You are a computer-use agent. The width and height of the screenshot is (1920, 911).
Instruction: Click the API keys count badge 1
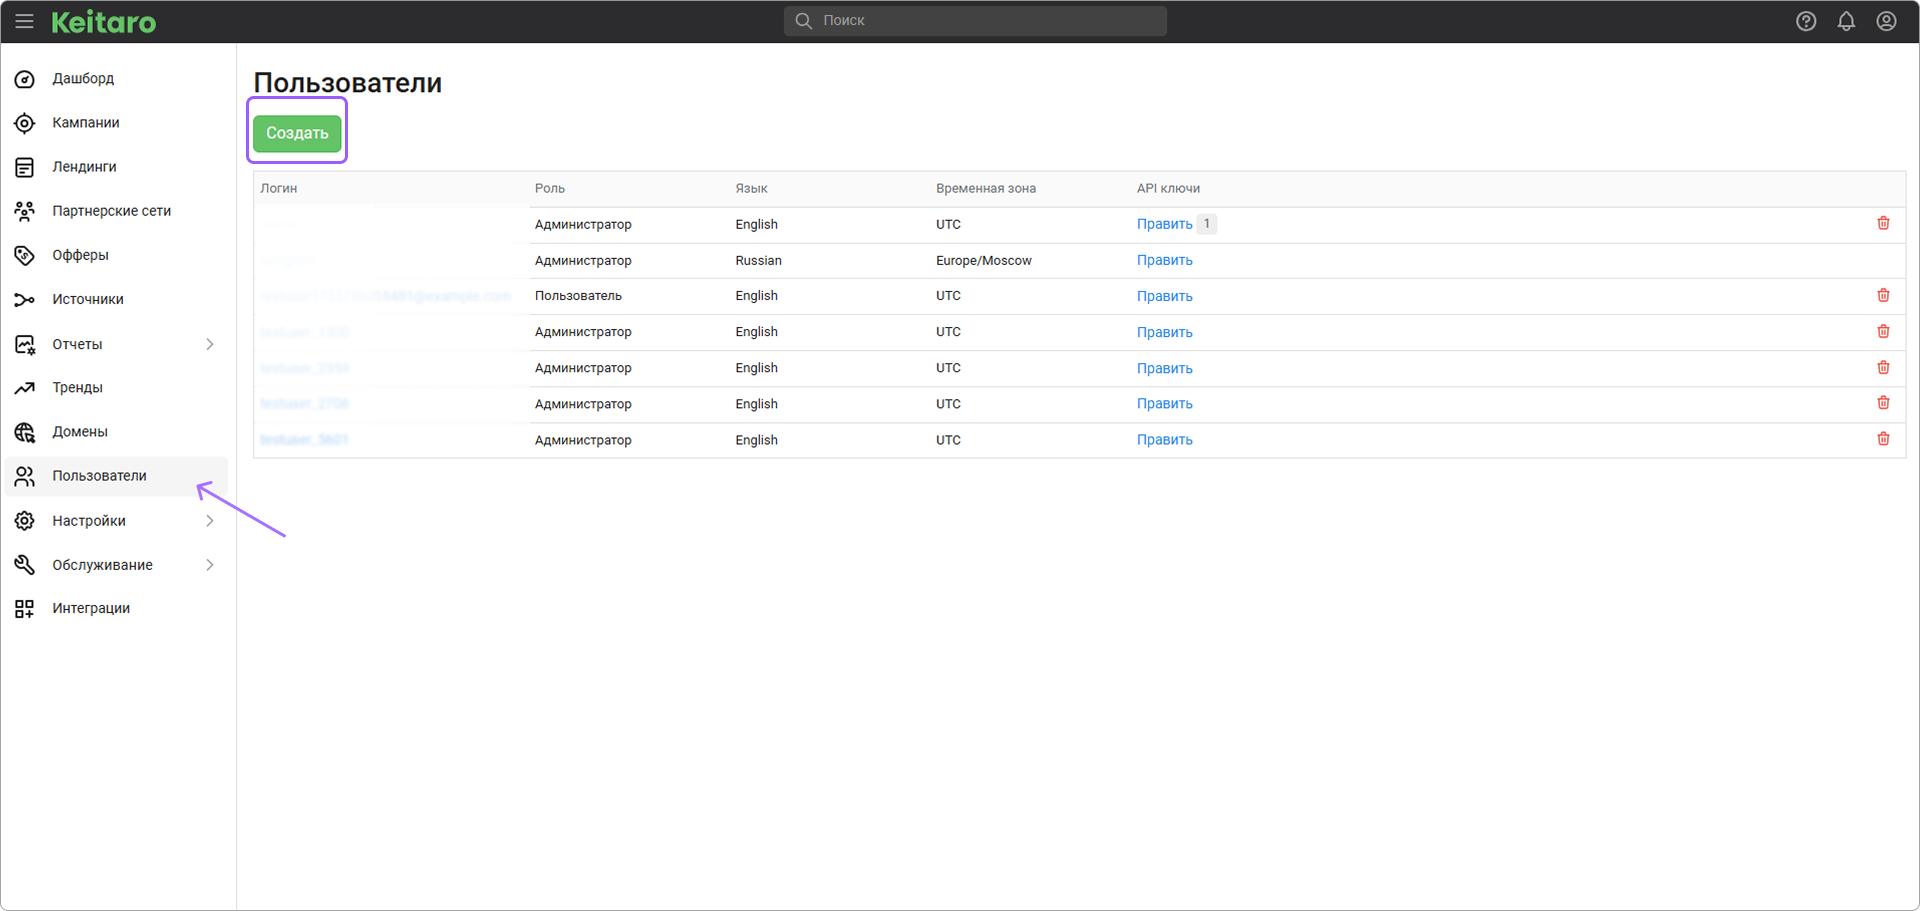coord(1207,224)
